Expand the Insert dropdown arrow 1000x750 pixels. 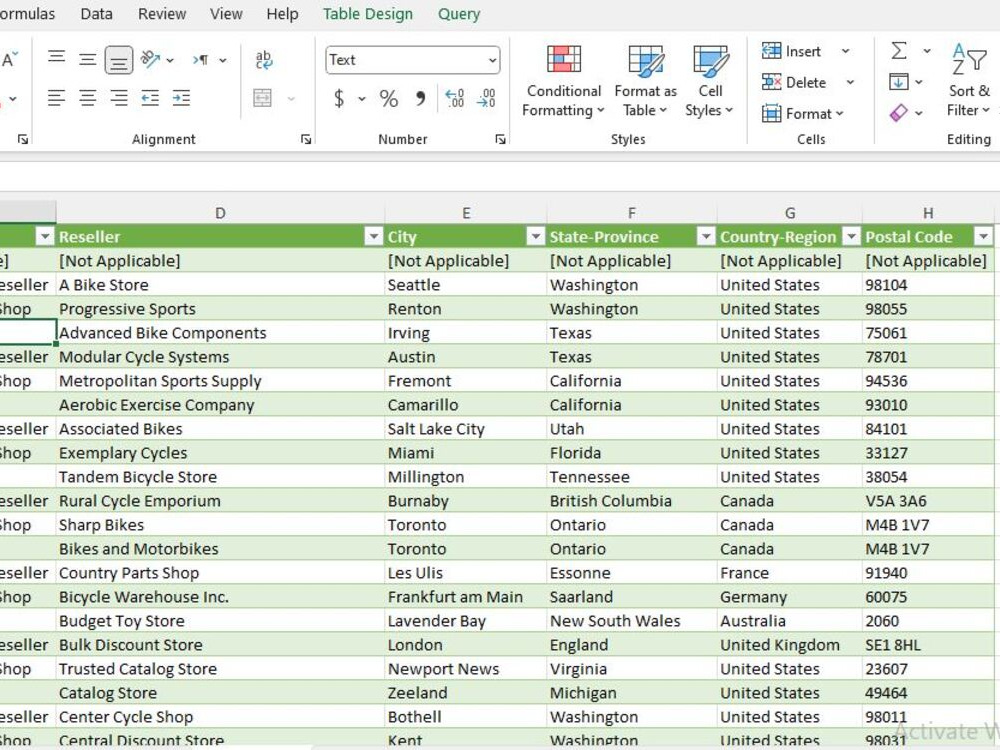845,51
